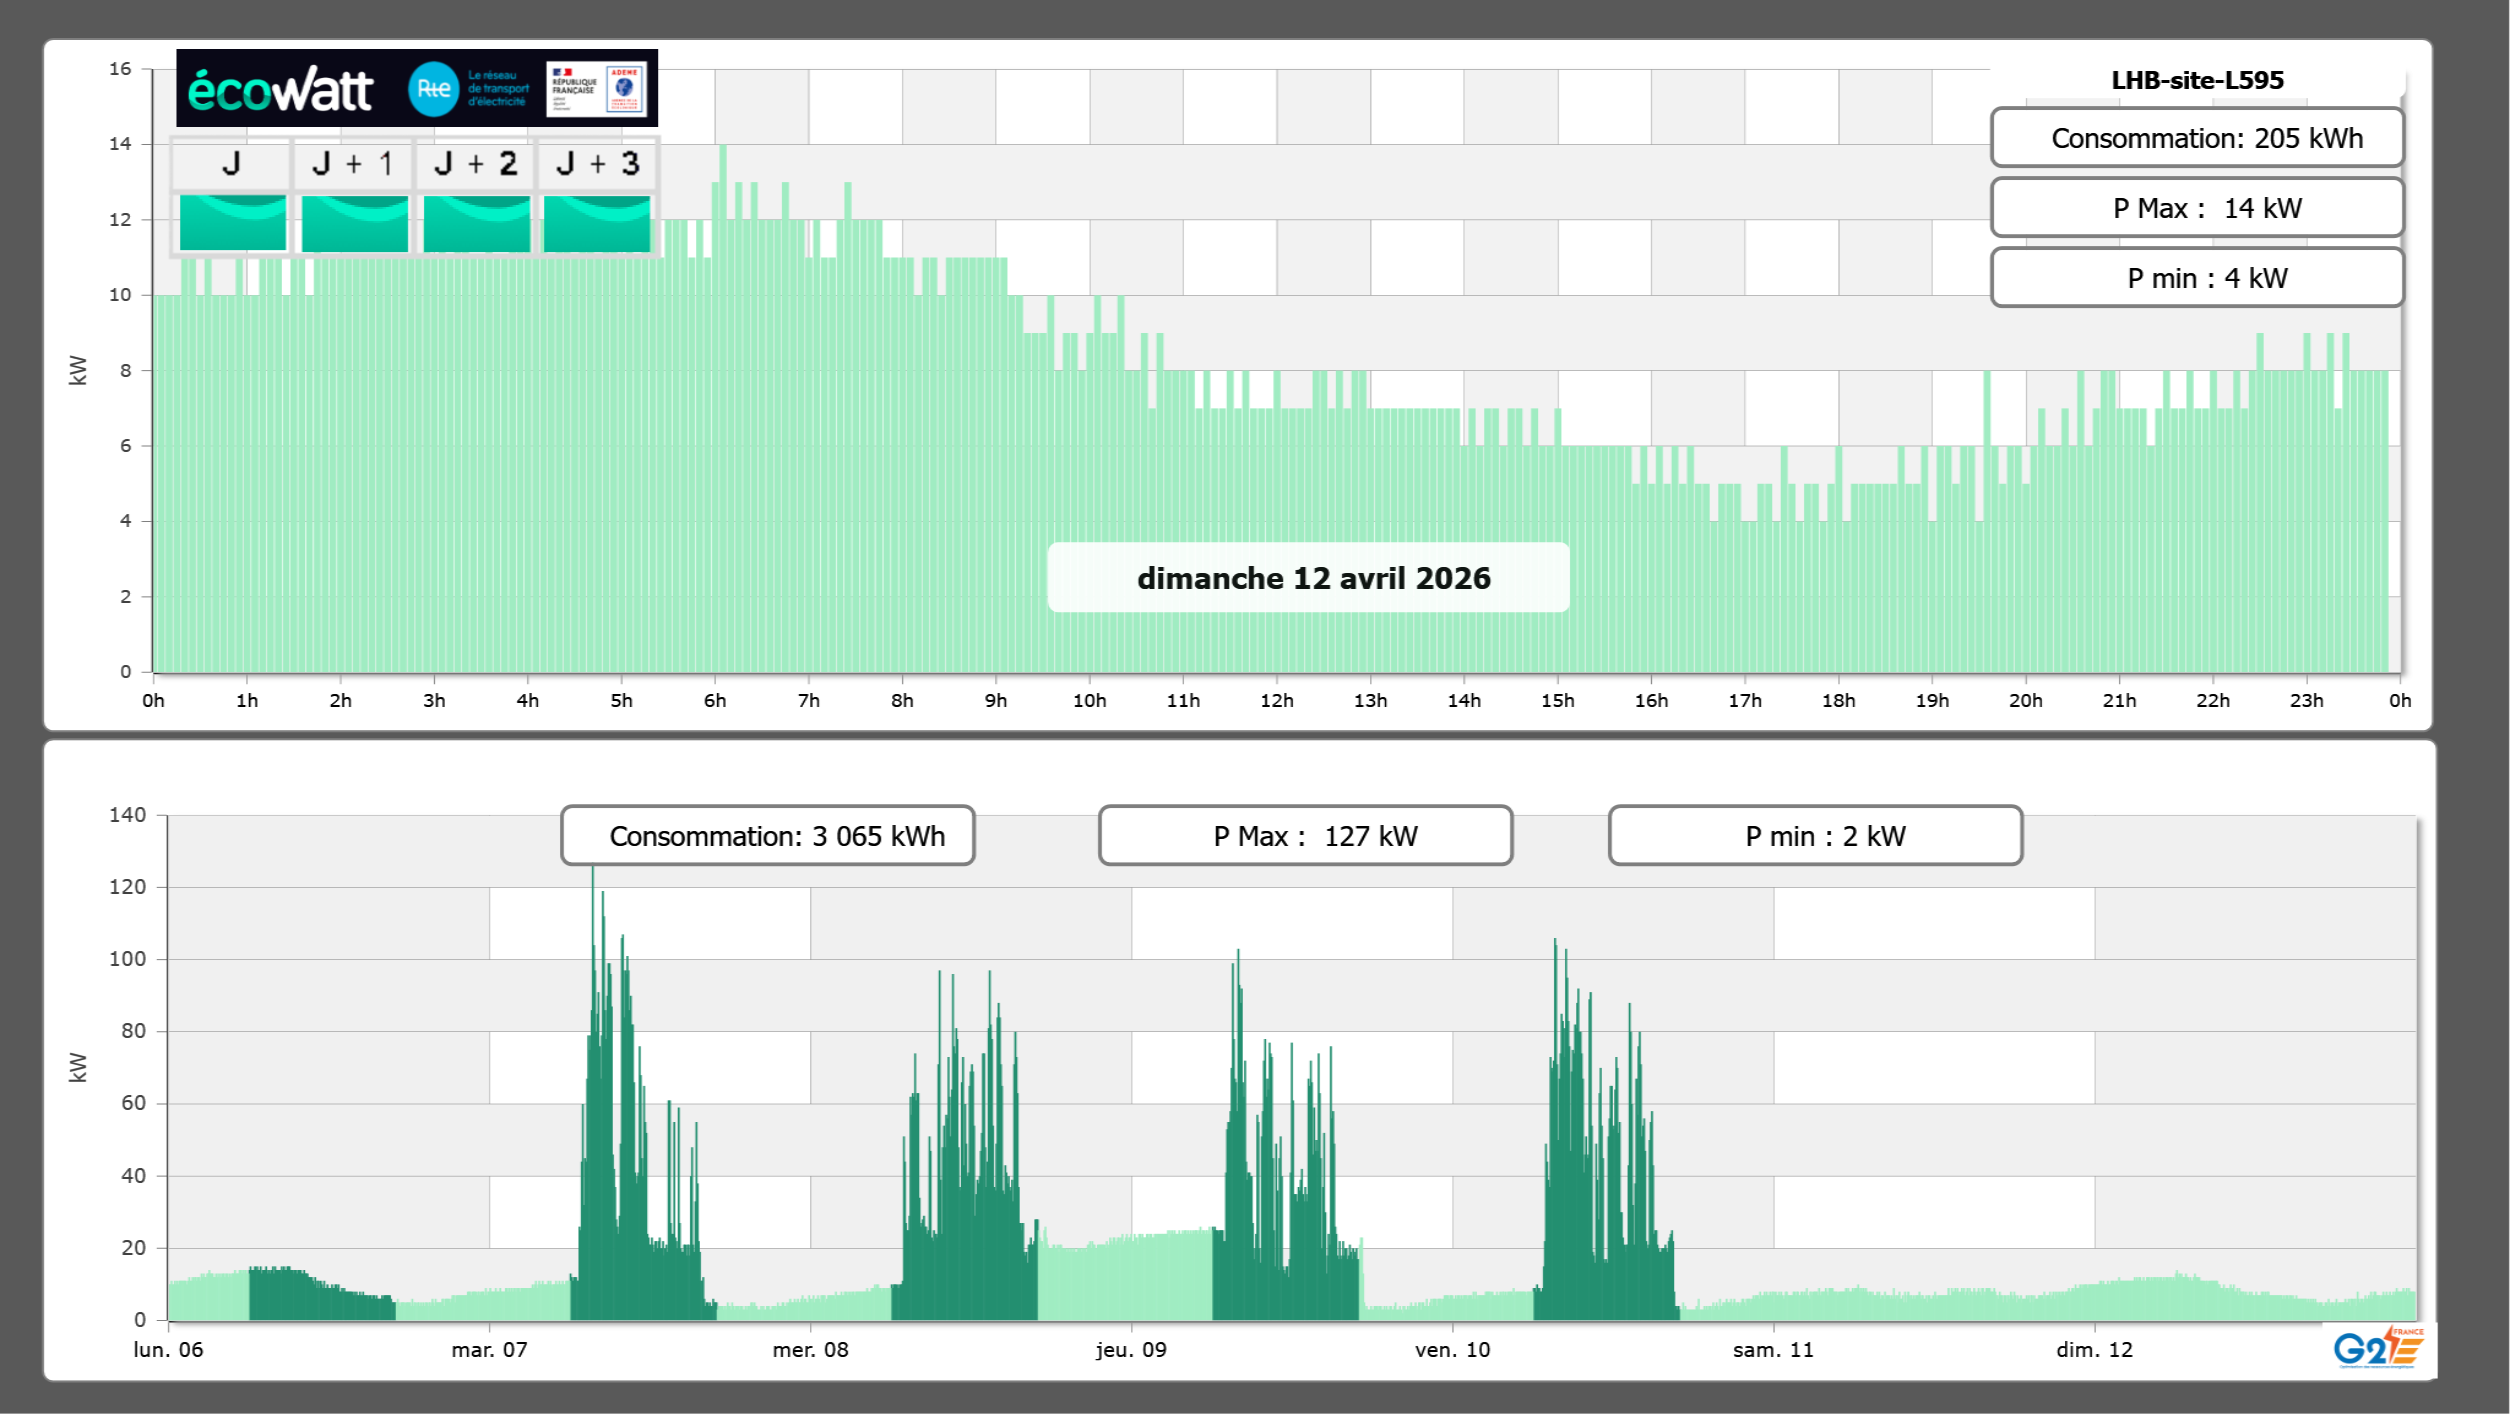Click the G2E France logo
The width and height of the screenshot is (2511, 1415).
pos(2377,1348)
